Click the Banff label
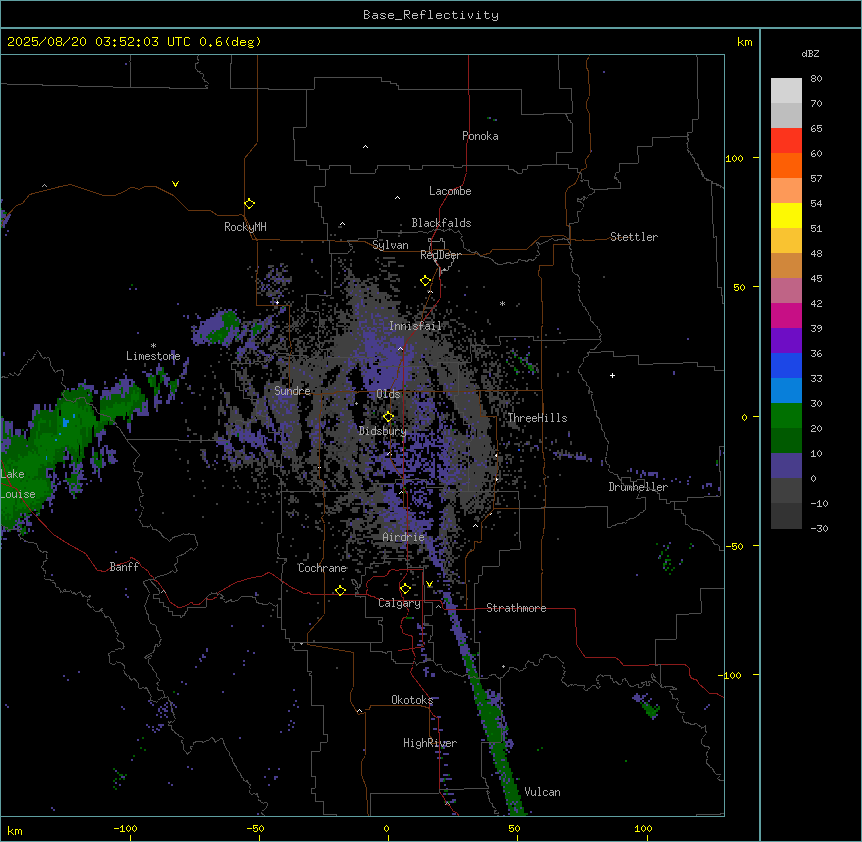Viewport: 862px width, 842px height. click(x=124, y=567)
